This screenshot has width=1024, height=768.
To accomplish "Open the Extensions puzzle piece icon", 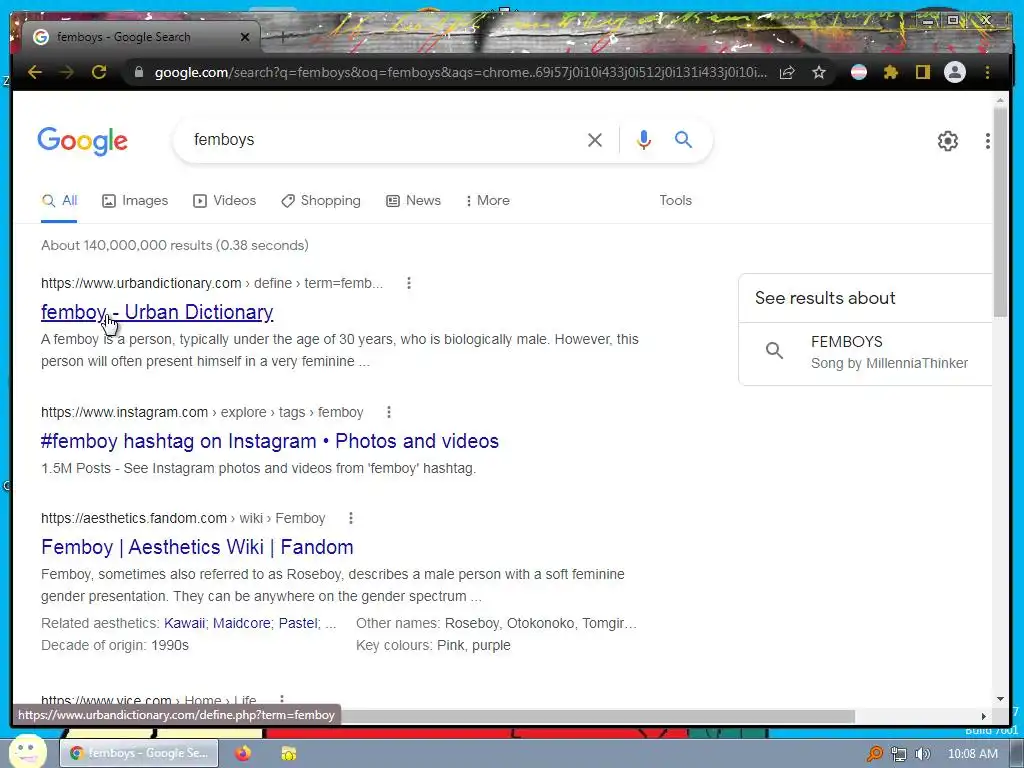I will (891, 72).
